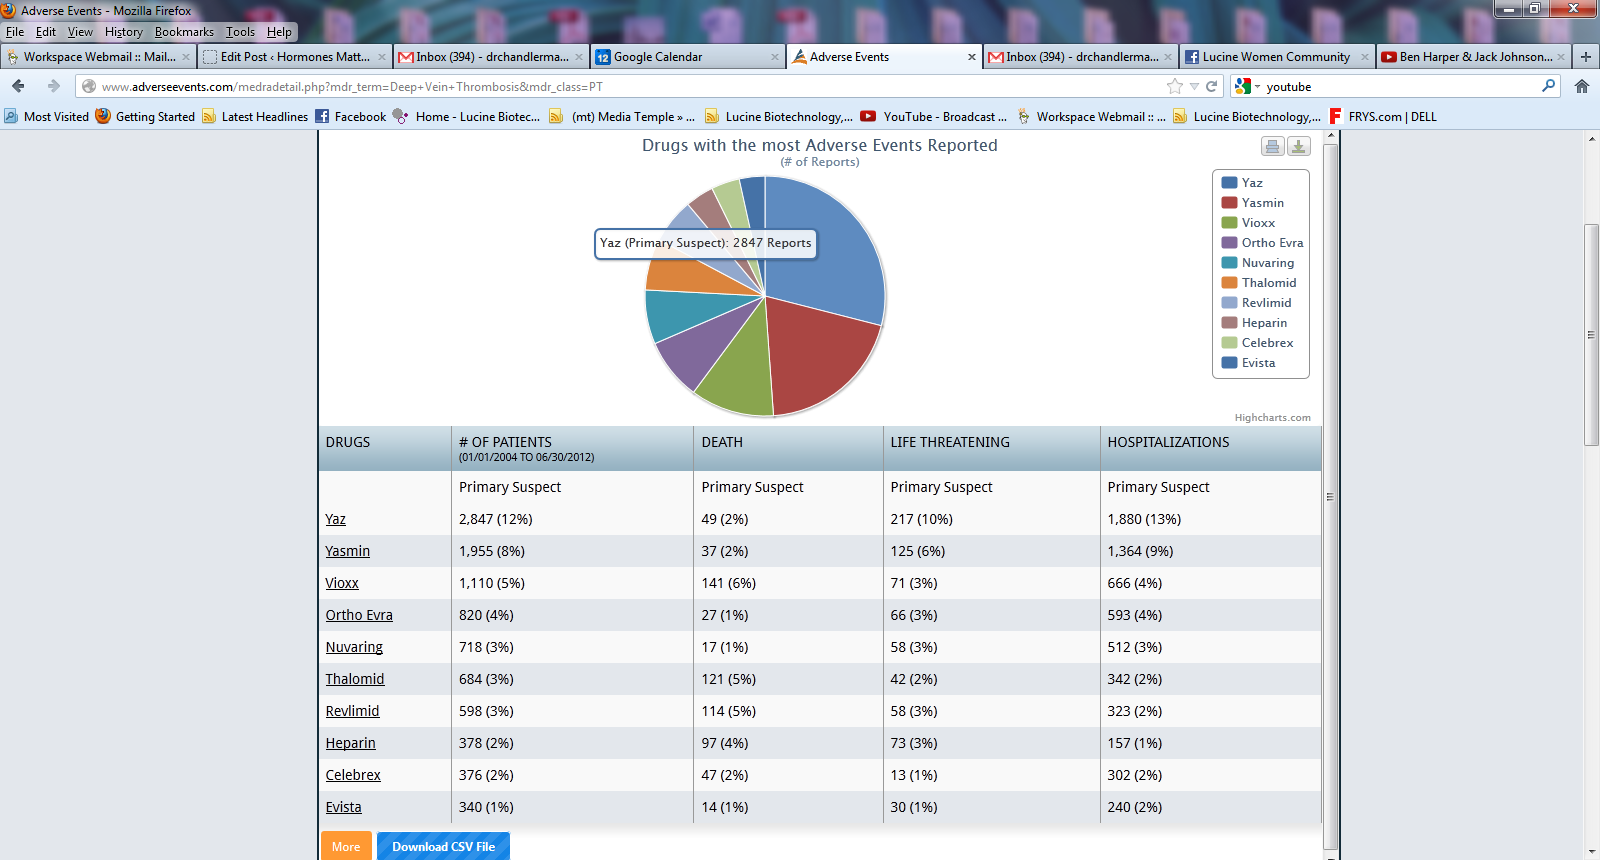Toggle Yaz series in chart legend
This screenshot has height=860, width=1600.
click(1242, 183)
